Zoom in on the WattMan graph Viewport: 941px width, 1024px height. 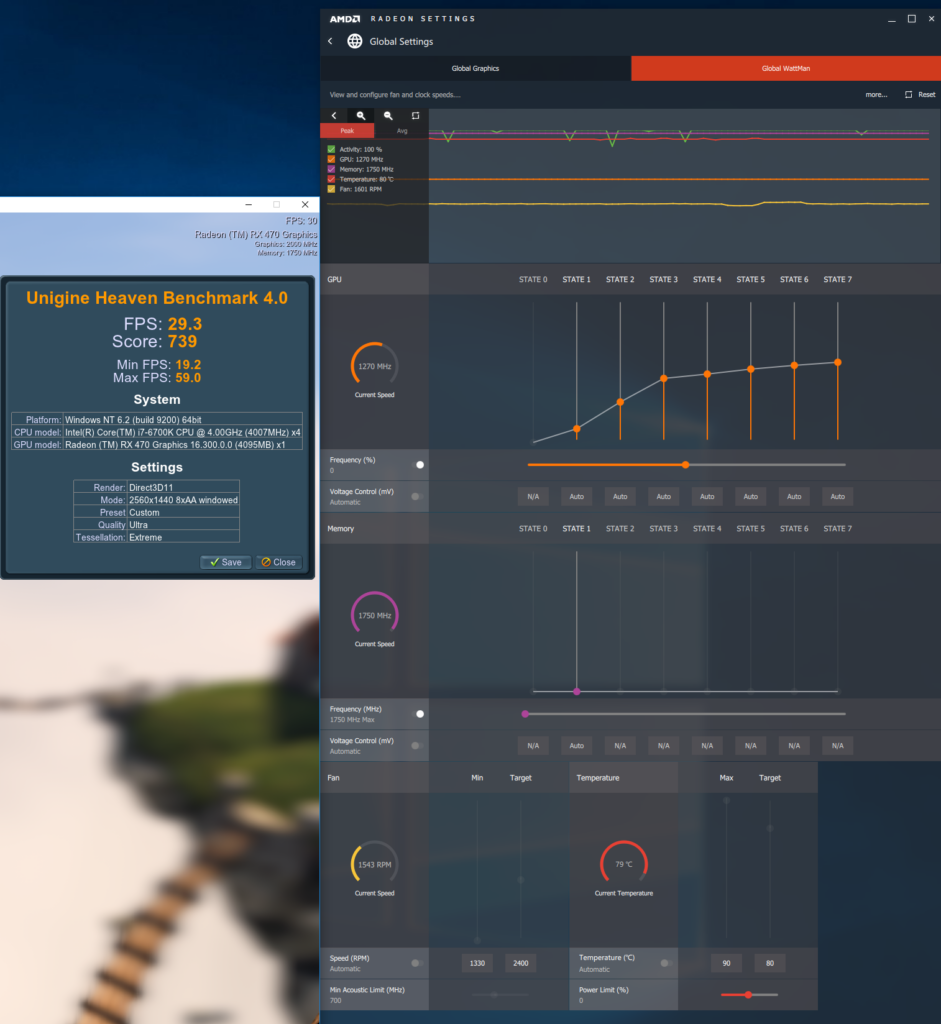click(360, 116)
